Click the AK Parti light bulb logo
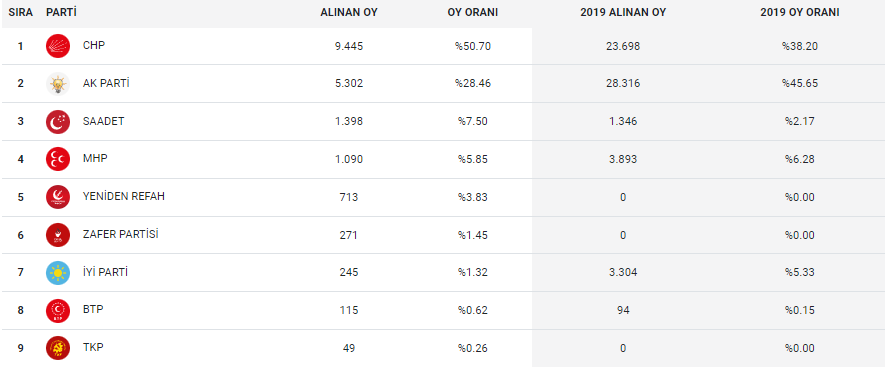 point(58,84)
